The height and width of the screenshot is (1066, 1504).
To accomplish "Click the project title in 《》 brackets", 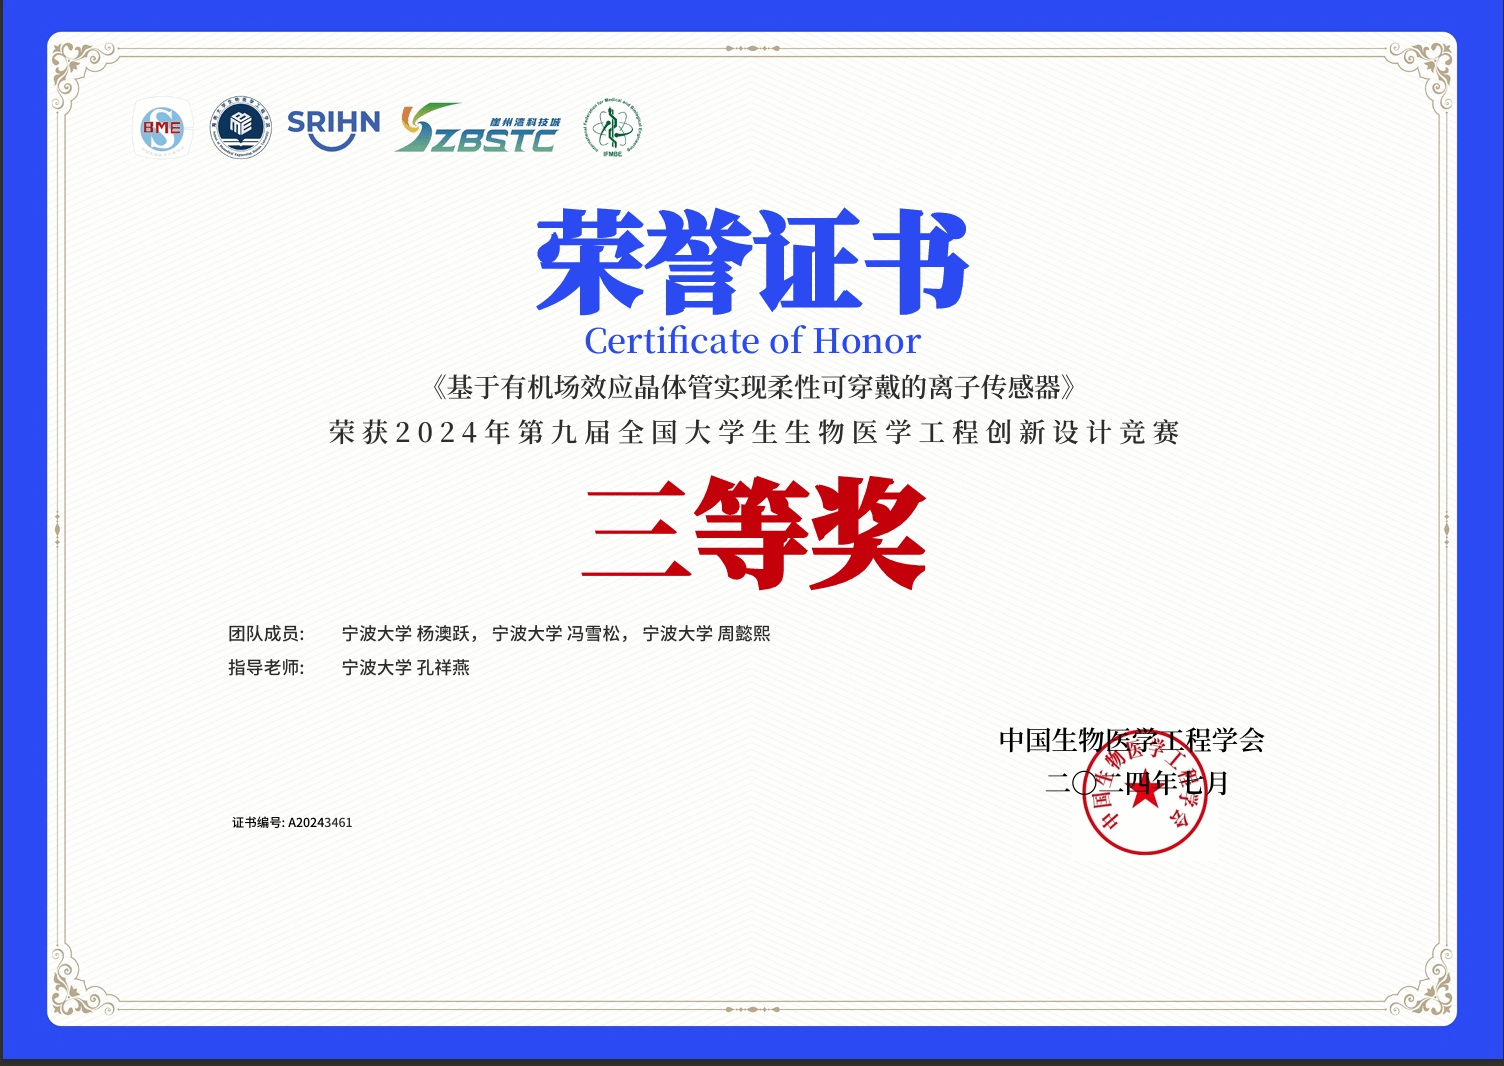I will (752, 387).
